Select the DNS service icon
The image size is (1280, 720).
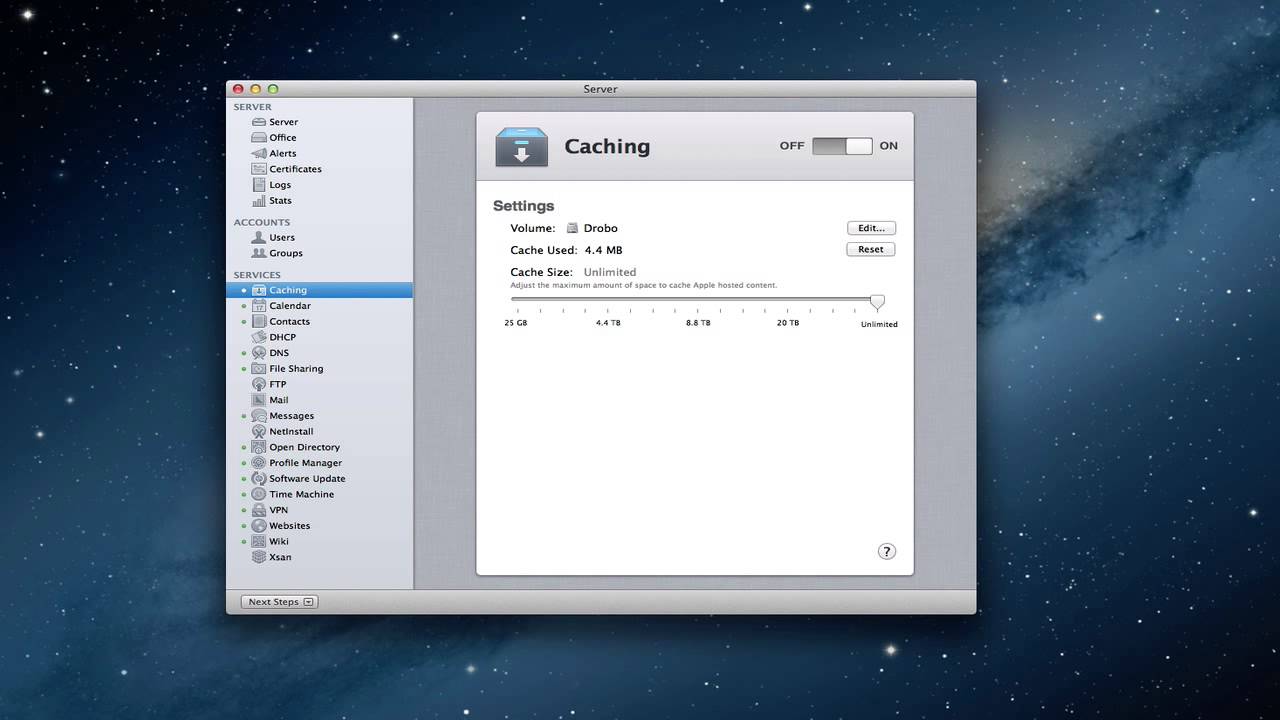tap(259, 353)
